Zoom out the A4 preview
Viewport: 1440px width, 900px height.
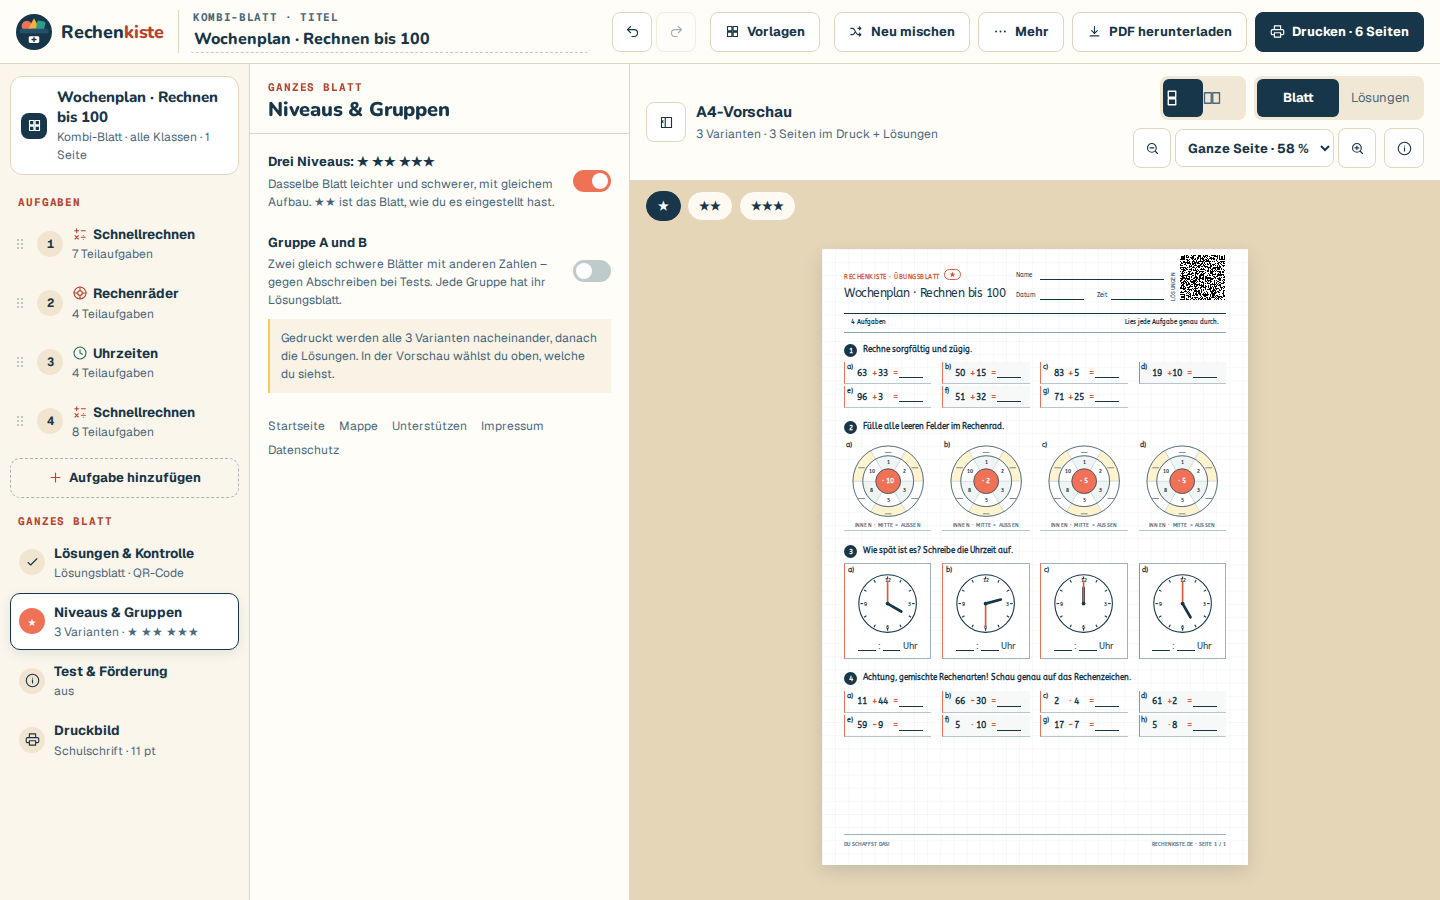[1152, 148]
